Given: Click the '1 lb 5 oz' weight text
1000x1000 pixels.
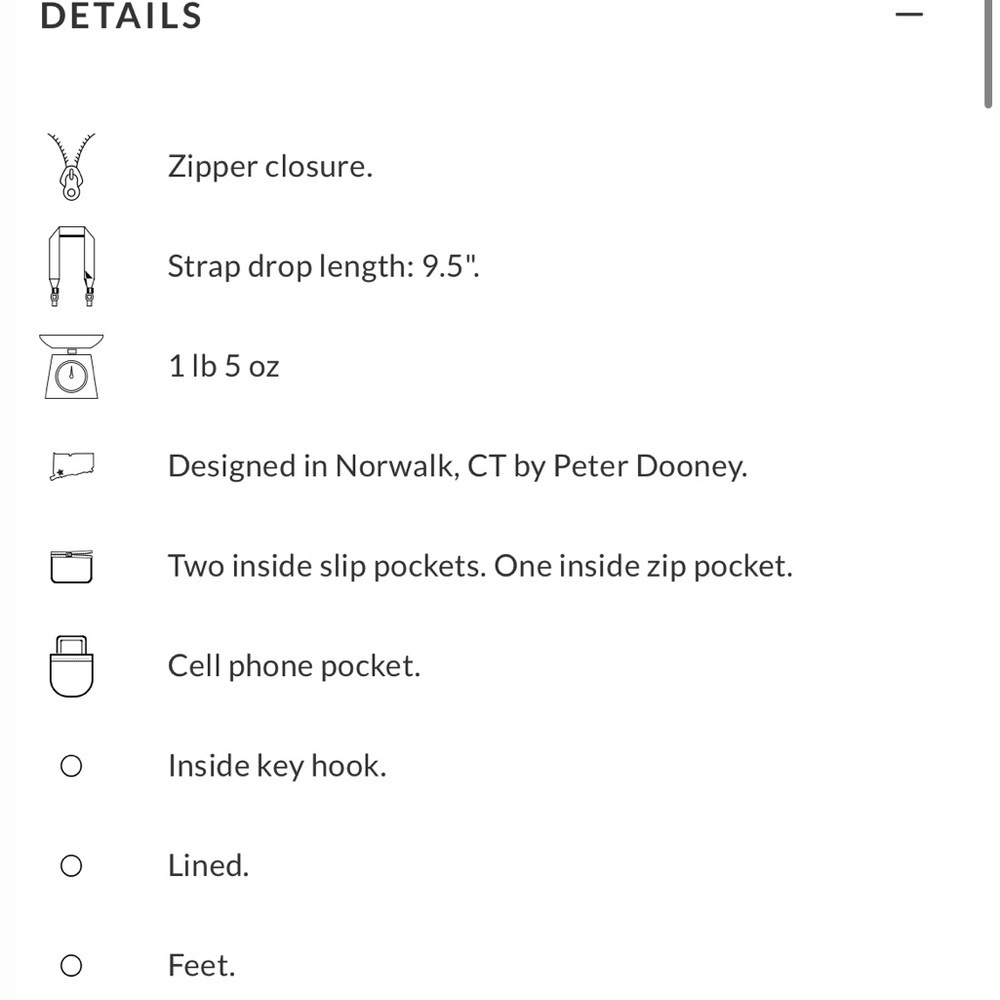Looking at the screenshot, I should click(x=223, y=366).
